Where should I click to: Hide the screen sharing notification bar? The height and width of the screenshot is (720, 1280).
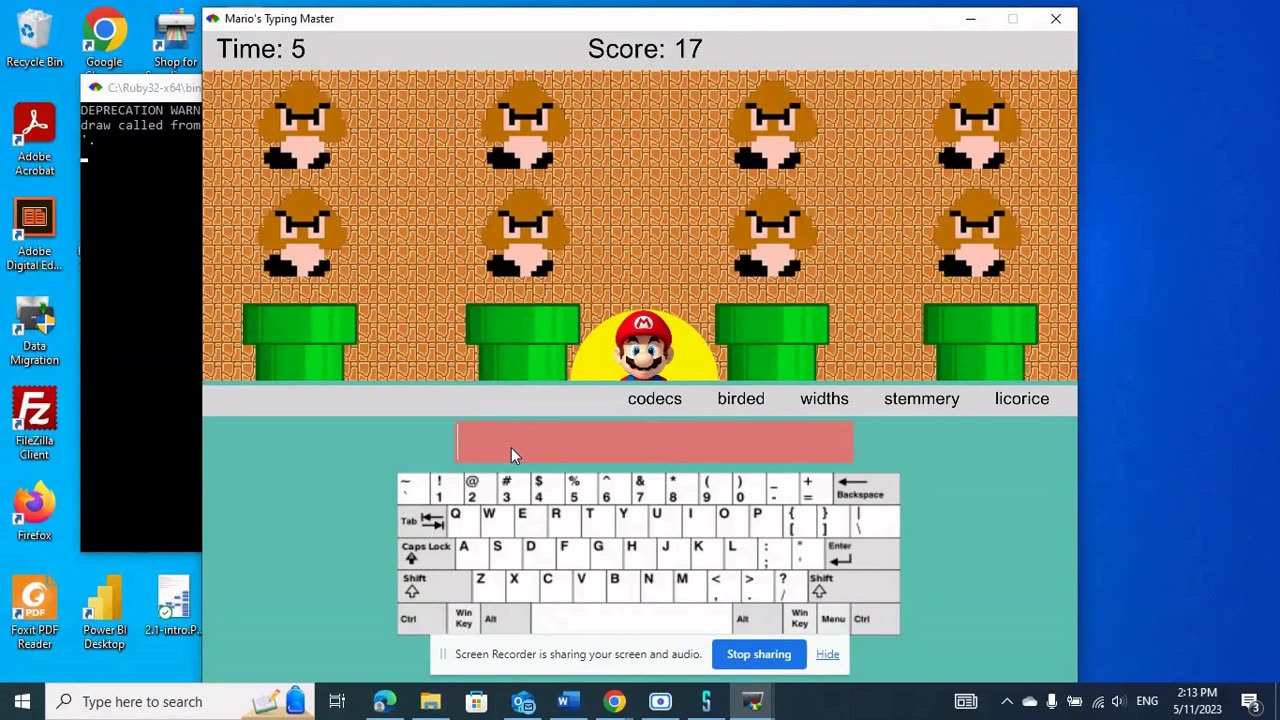pos(827,654)
